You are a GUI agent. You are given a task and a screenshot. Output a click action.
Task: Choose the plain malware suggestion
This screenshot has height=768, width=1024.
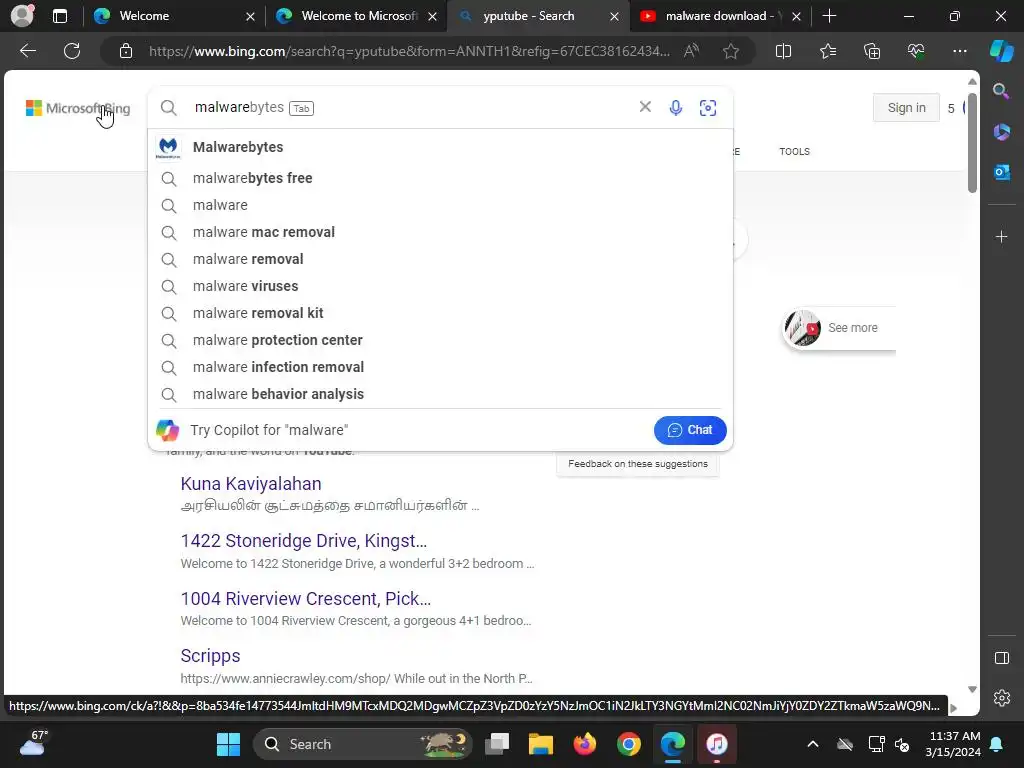[441, 205]
